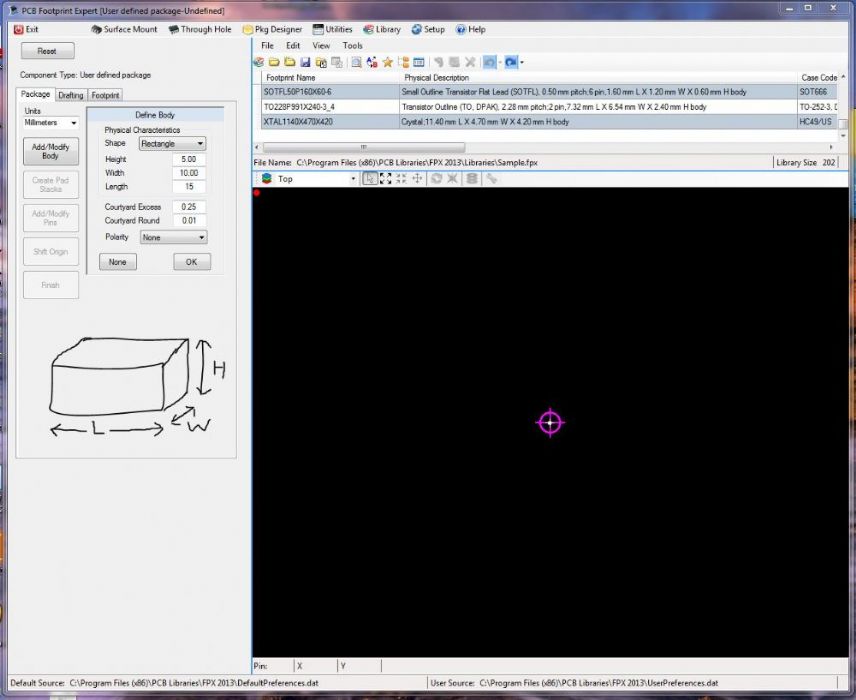Click the yellow star icon in library toolbar
The height and width of the screenshot is (700, 856).
click(387, 62)
